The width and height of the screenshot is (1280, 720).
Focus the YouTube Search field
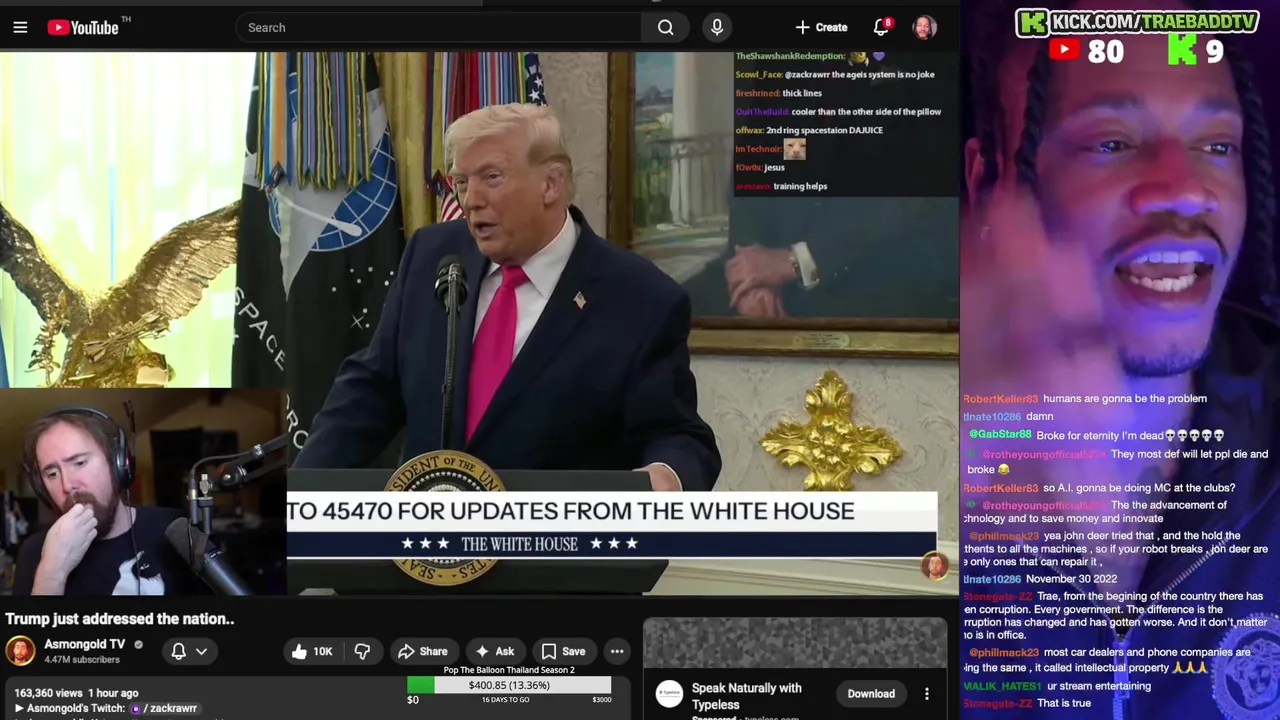[x=440, y=27]
